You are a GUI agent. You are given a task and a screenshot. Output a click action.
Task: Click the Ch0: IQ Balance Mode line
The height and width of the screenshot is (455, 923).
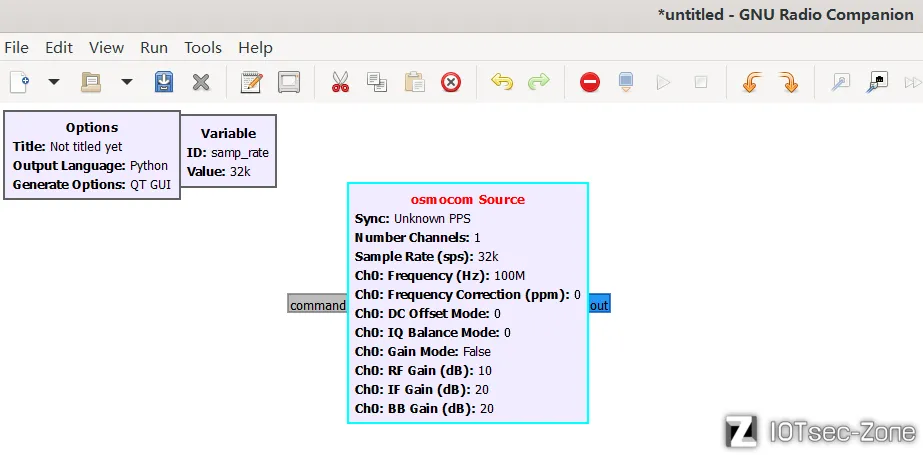433,333
